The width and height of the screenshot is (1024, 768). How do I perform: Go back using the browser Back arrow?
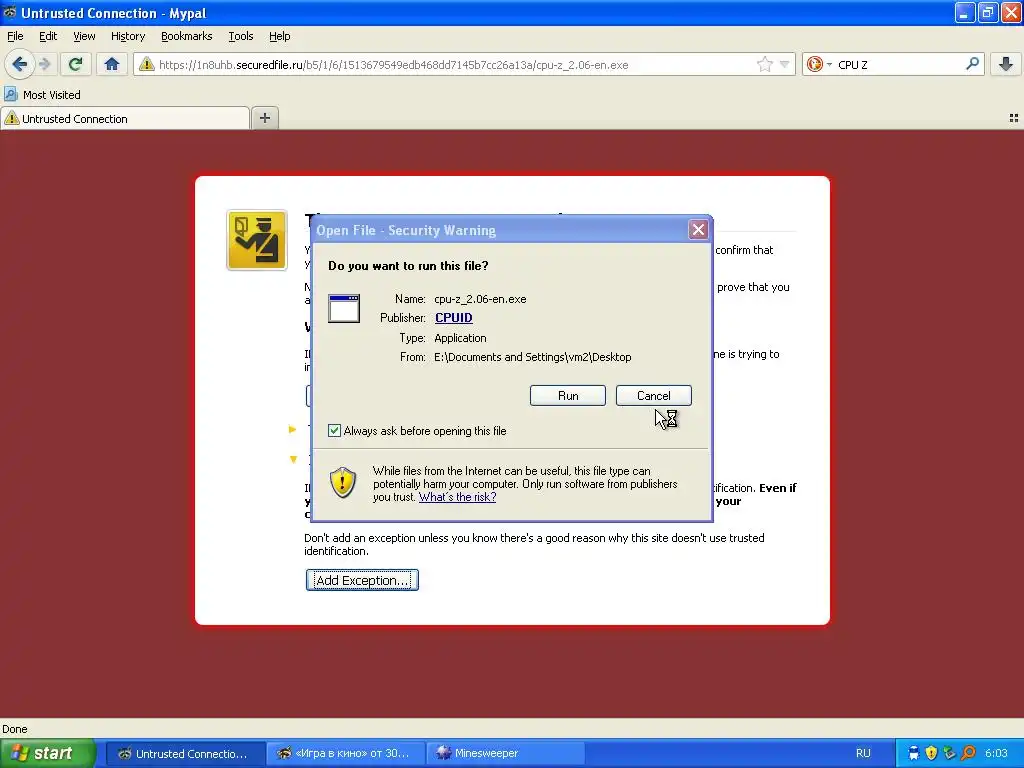[20, 64]
